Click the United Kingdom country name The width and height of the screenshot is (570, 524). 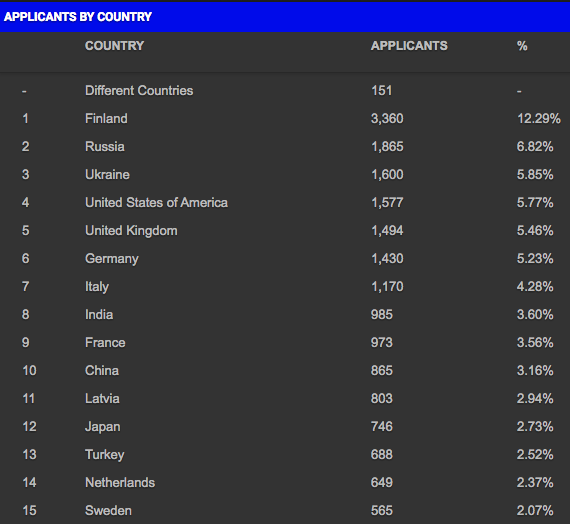coord(131,231)
